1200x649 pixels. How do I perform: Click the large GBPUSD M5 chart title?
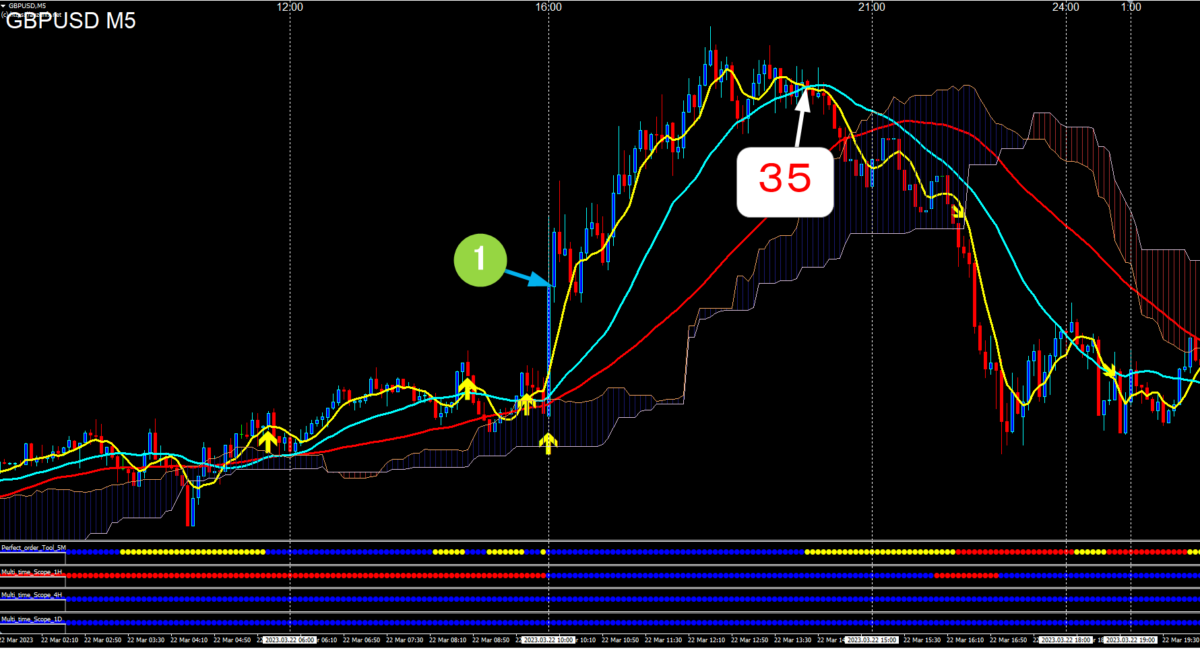tap(72, 23)
